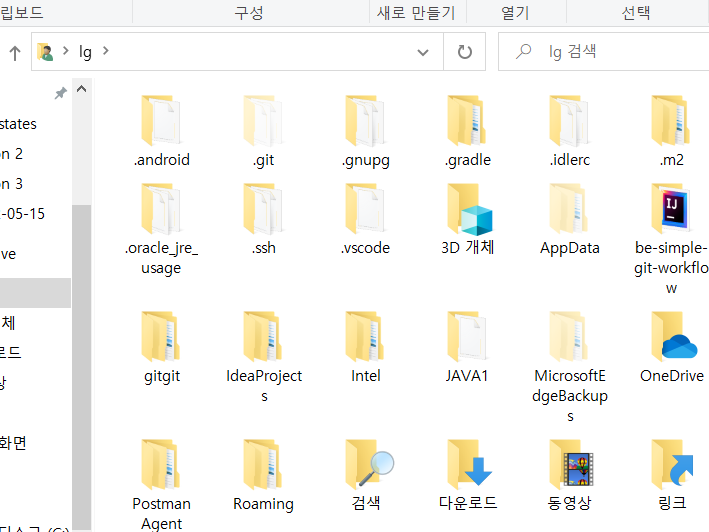
Task: Click navigation pane scroll up arrow
Action: click(x=81, y=89)
